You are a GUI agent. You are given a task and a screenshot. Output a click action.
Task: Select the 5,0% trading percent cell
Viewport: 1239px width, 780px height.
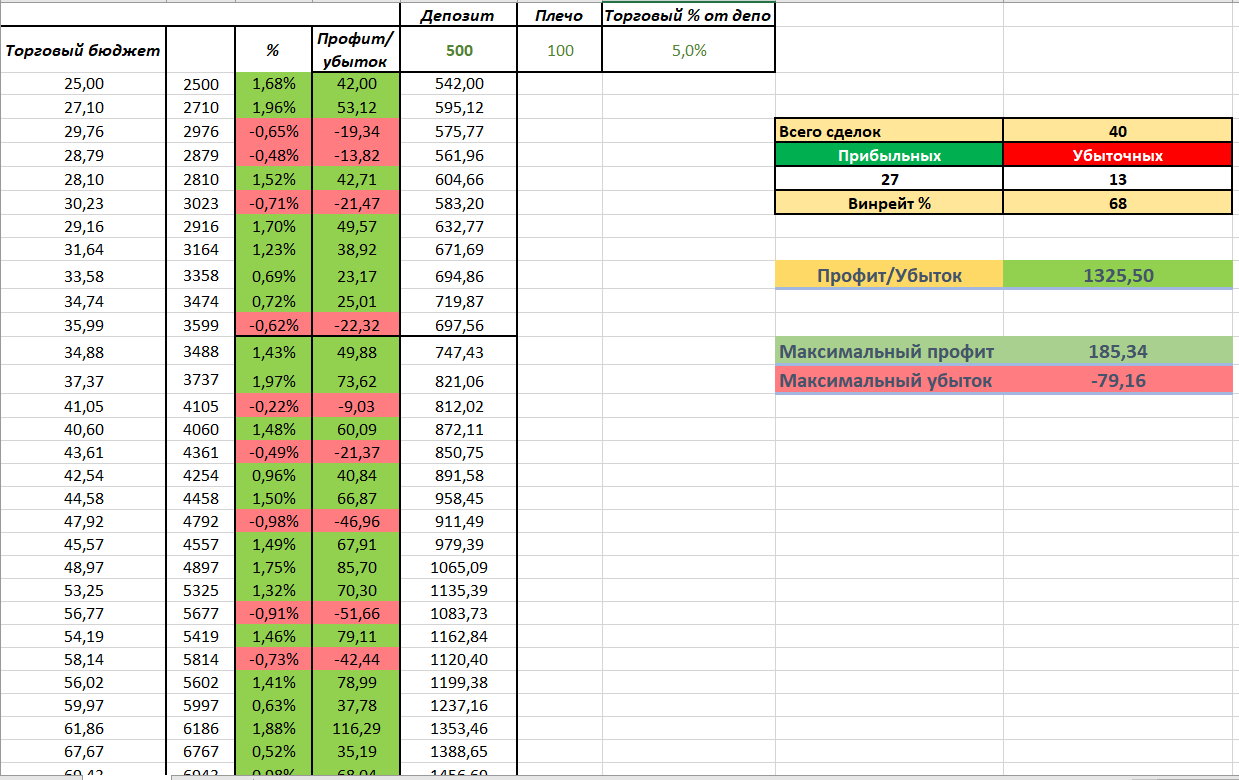tap(688, 50)
